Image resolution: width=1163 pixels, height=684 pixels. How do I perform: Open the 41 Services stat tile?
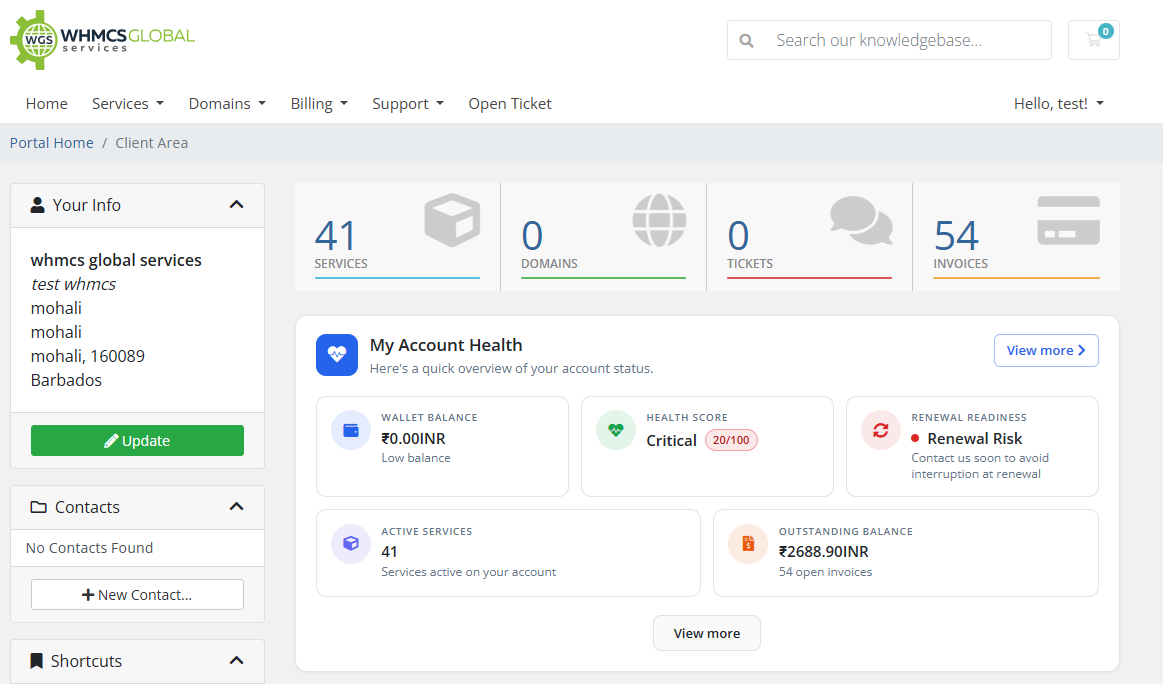coord(398,237)
